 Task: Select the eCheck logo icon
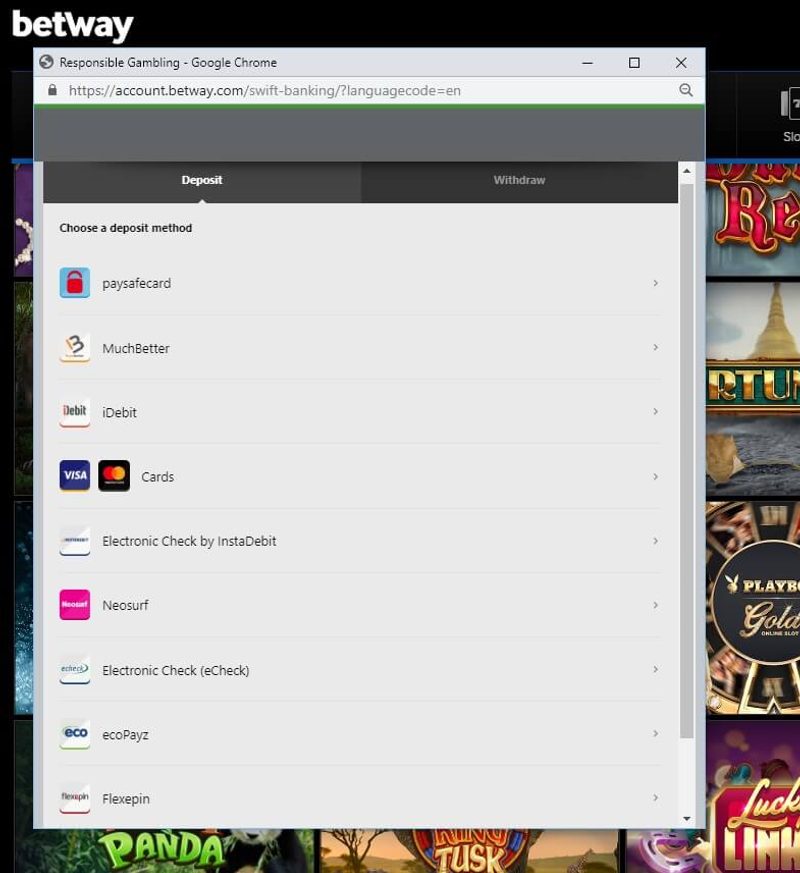[75, 670]
